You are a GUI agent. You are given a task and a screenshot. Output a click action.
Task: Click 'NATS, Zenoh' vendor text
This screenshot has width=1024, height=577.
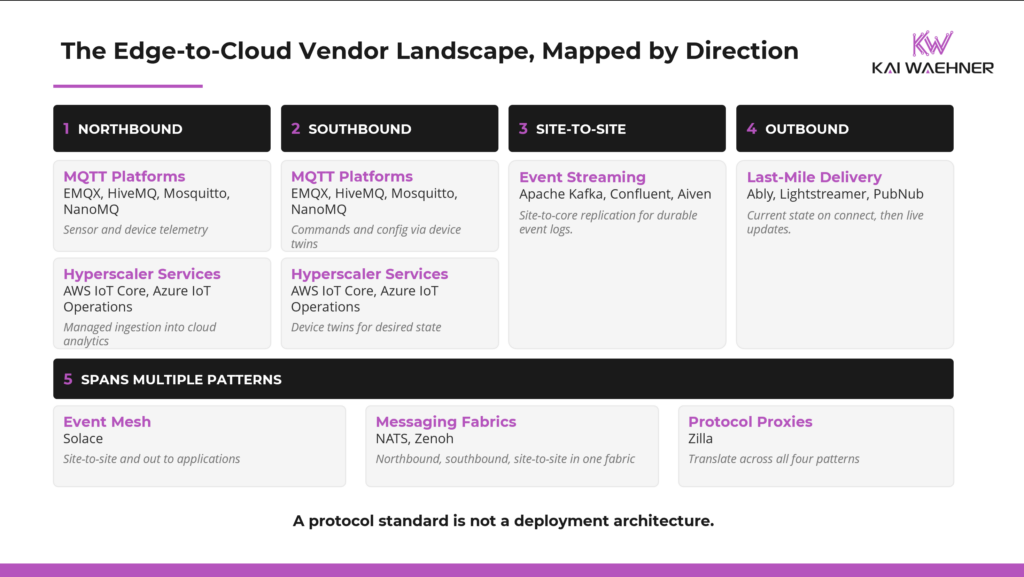click(x=415, y=439)
